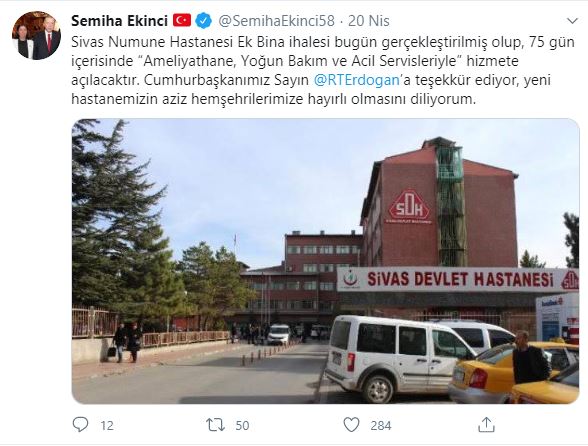
Task: Click the like count 284
Action: click(381, 425)
